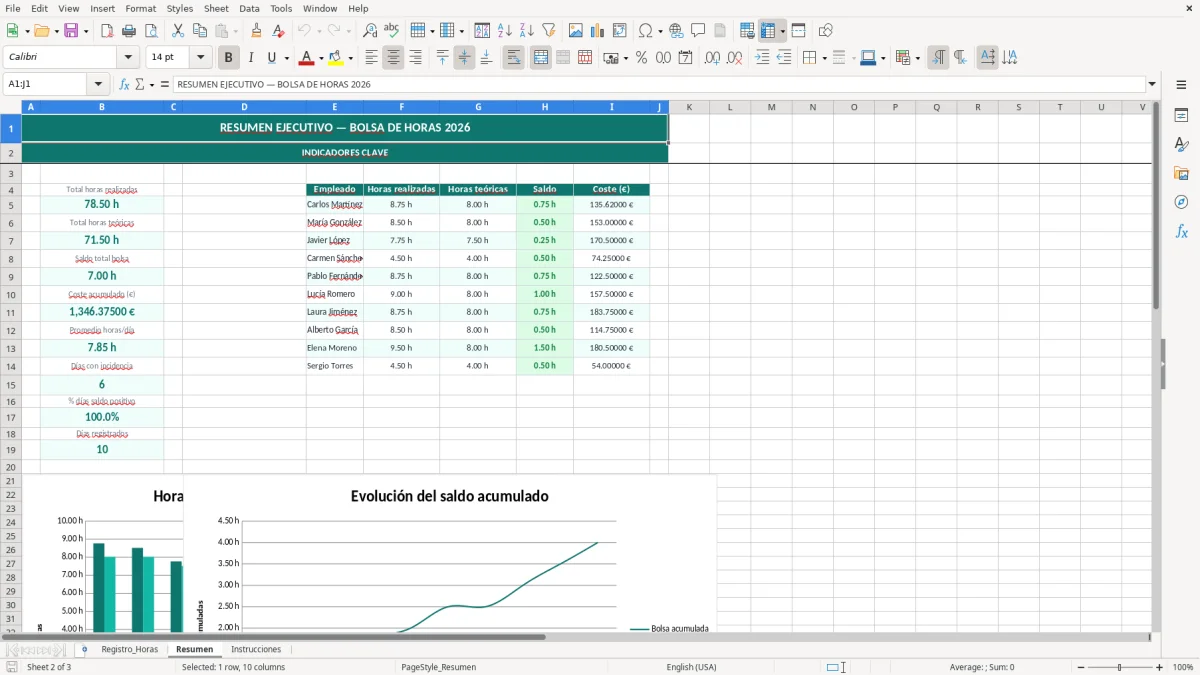Expand the formula bar arrow
The width and height of the screenshot is (1200, 675).
[x=1152, y=85]
